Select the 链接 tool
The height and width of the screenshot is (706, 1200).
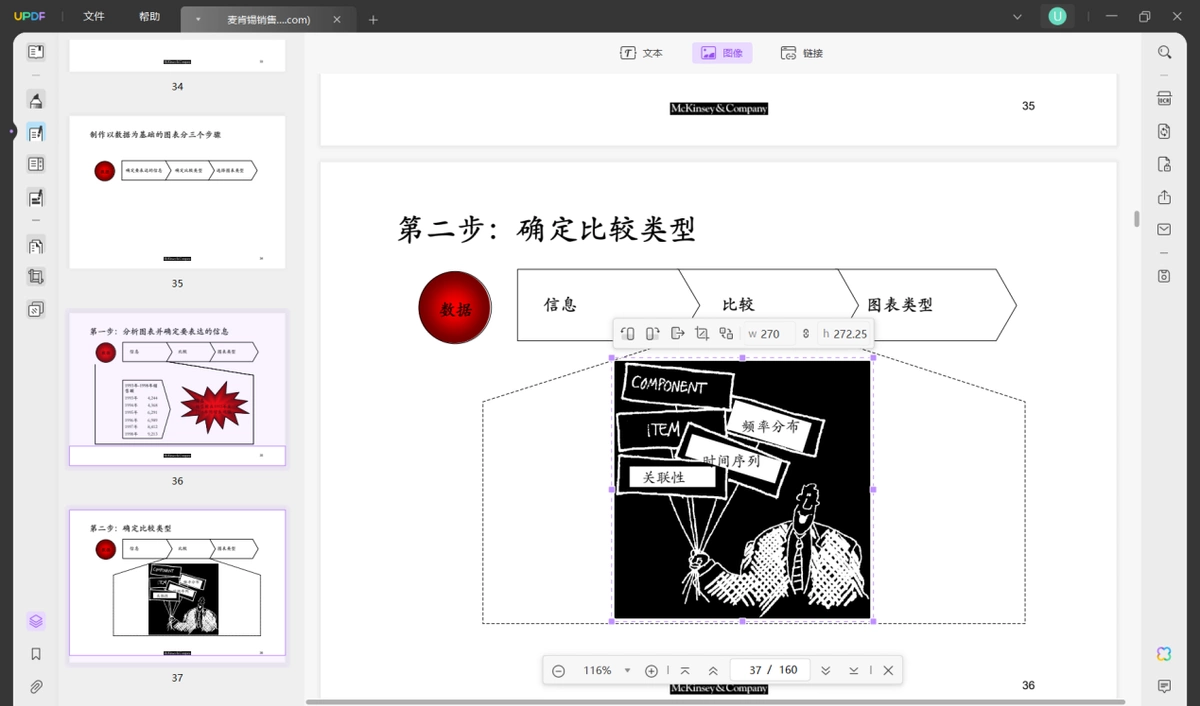[802, 53]
